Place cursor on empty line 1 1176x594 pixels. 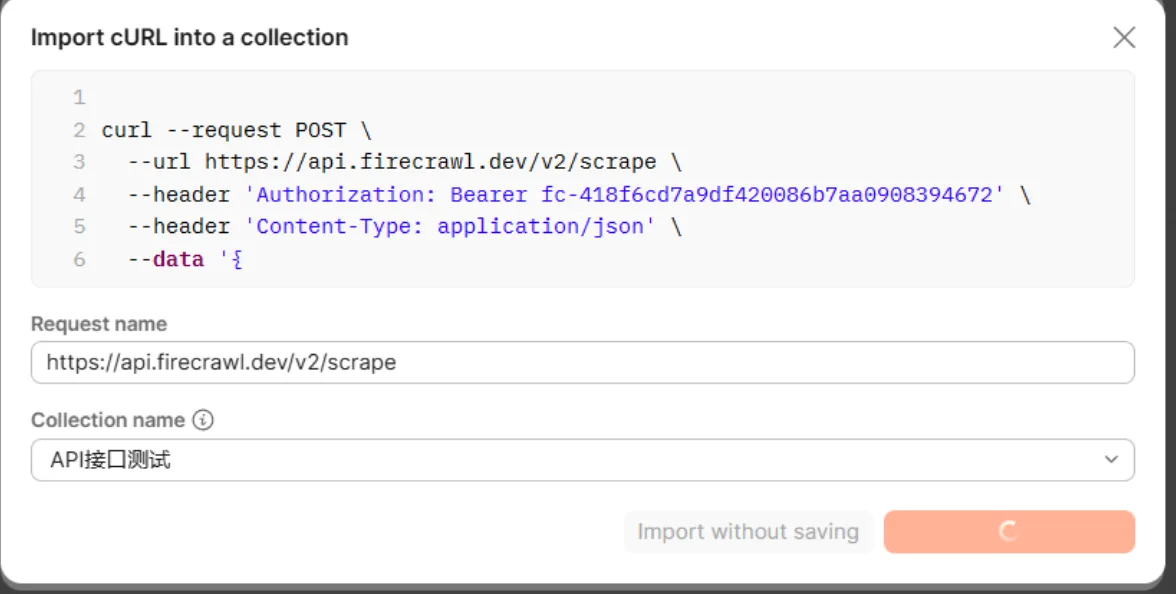click(x=600, y=98)
